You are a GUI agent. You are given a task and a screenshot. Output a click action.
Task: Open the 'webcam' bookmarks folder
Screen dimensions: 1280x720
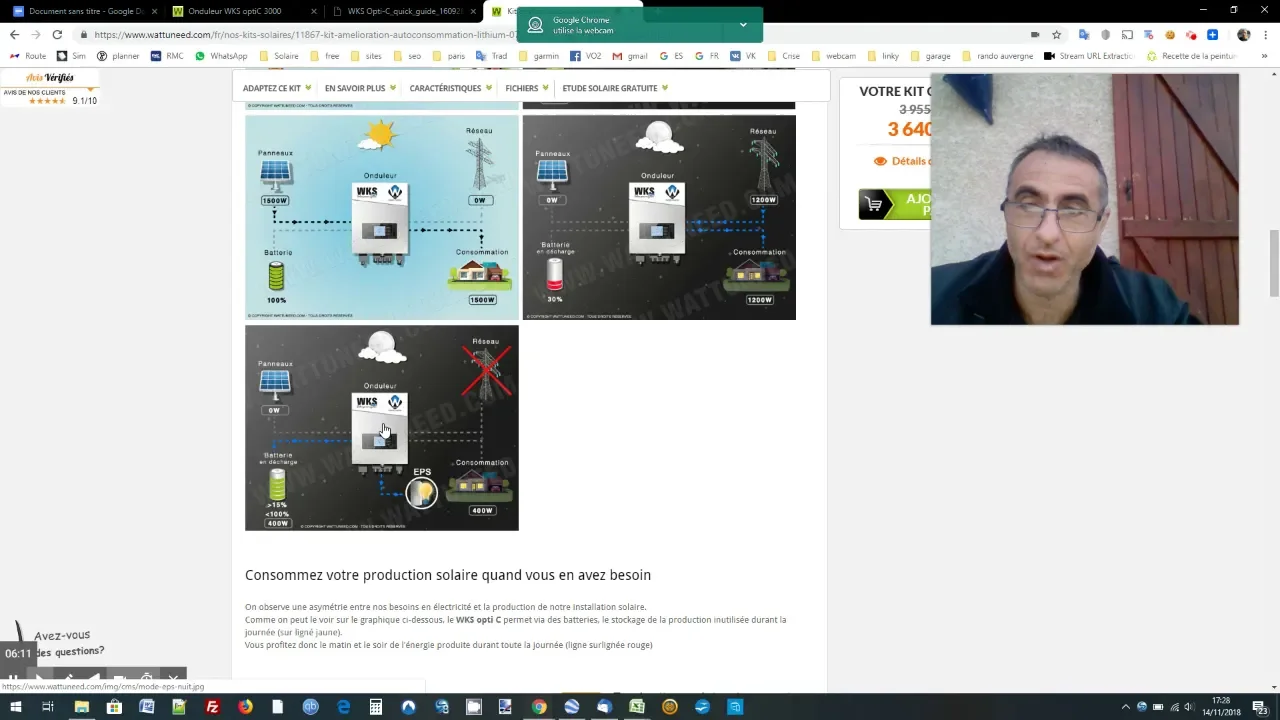833,56
